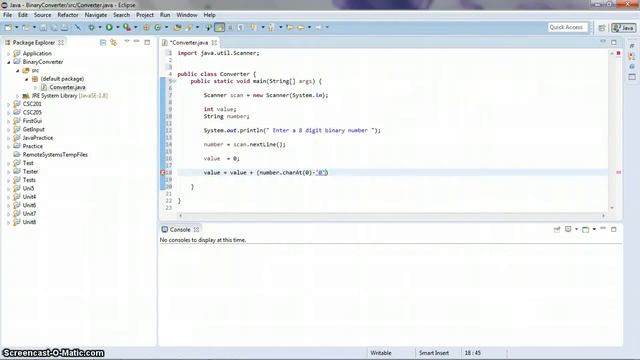640x360 pixels.
Task: Select the RemoteSystemsTempFiles project
Action: 55,155
